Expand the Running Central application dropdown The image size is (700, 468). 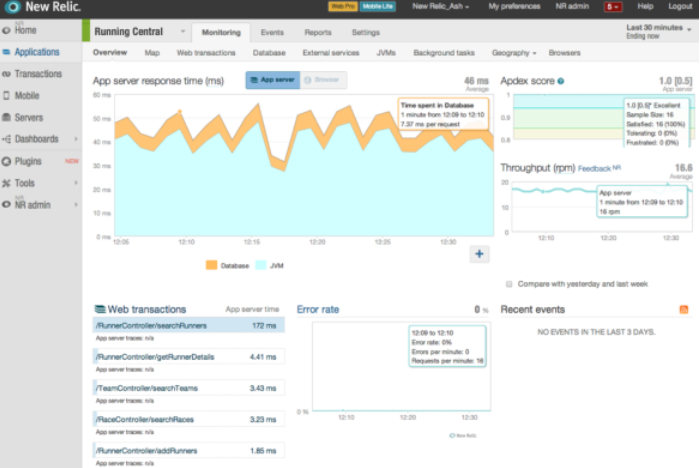pyautogui.click(x=183, y=31)
